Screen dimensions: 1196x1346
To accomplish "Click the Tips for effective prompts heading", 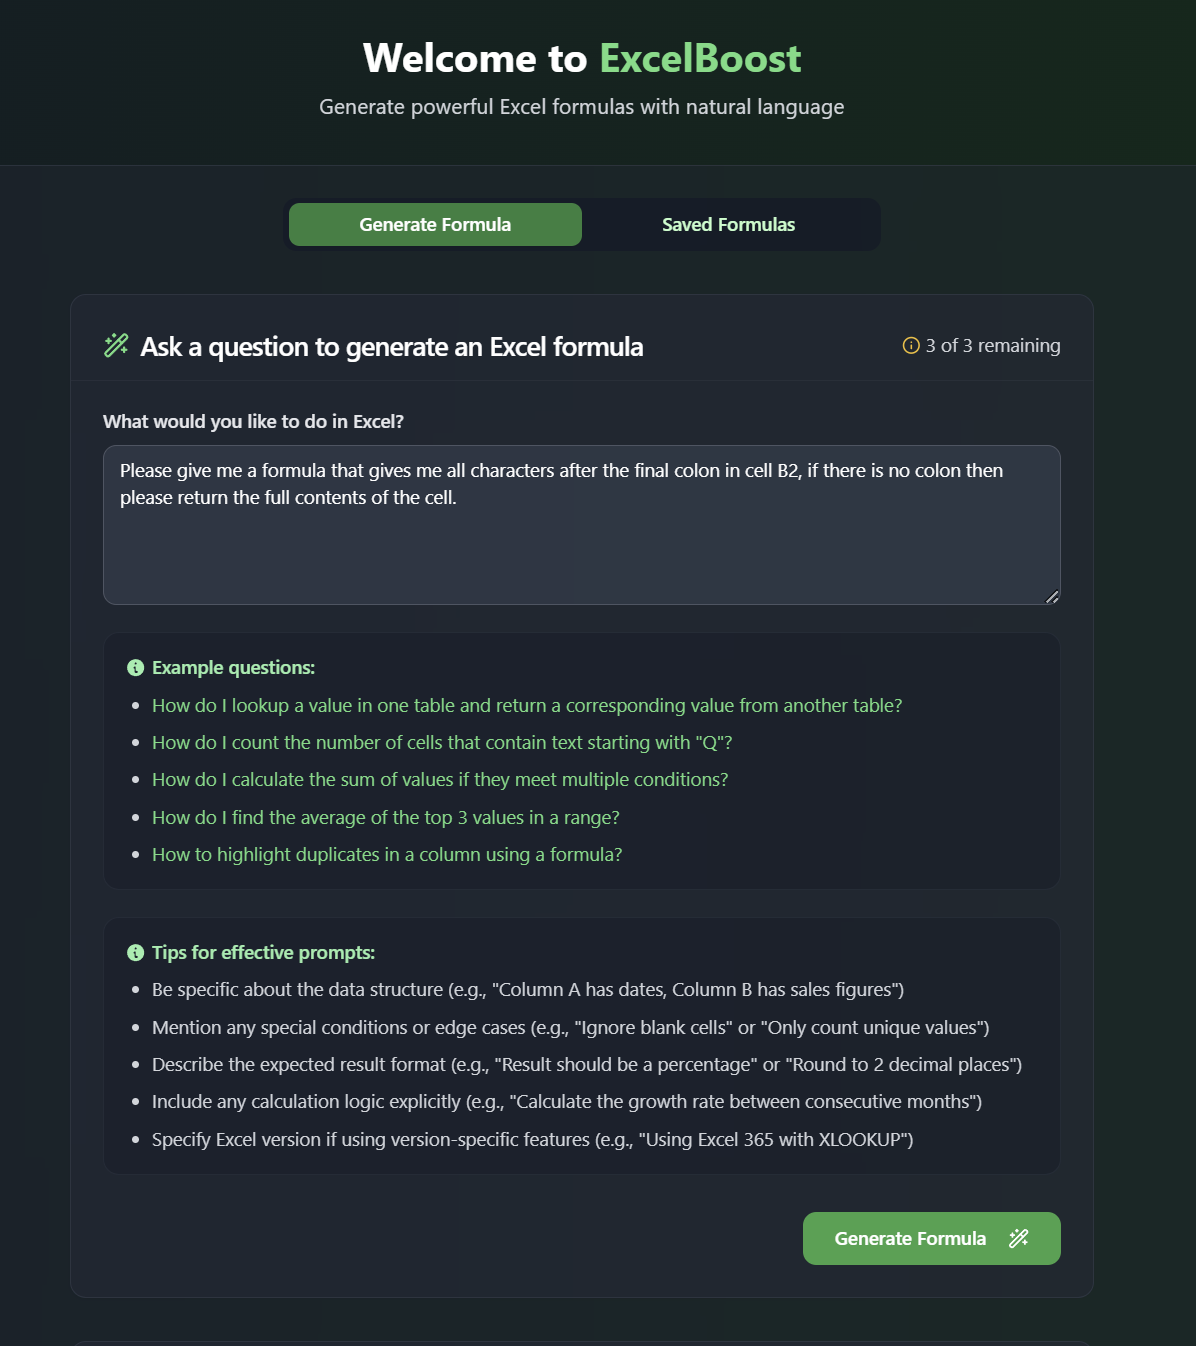I will pyautogui.click(x=263, y=953).
